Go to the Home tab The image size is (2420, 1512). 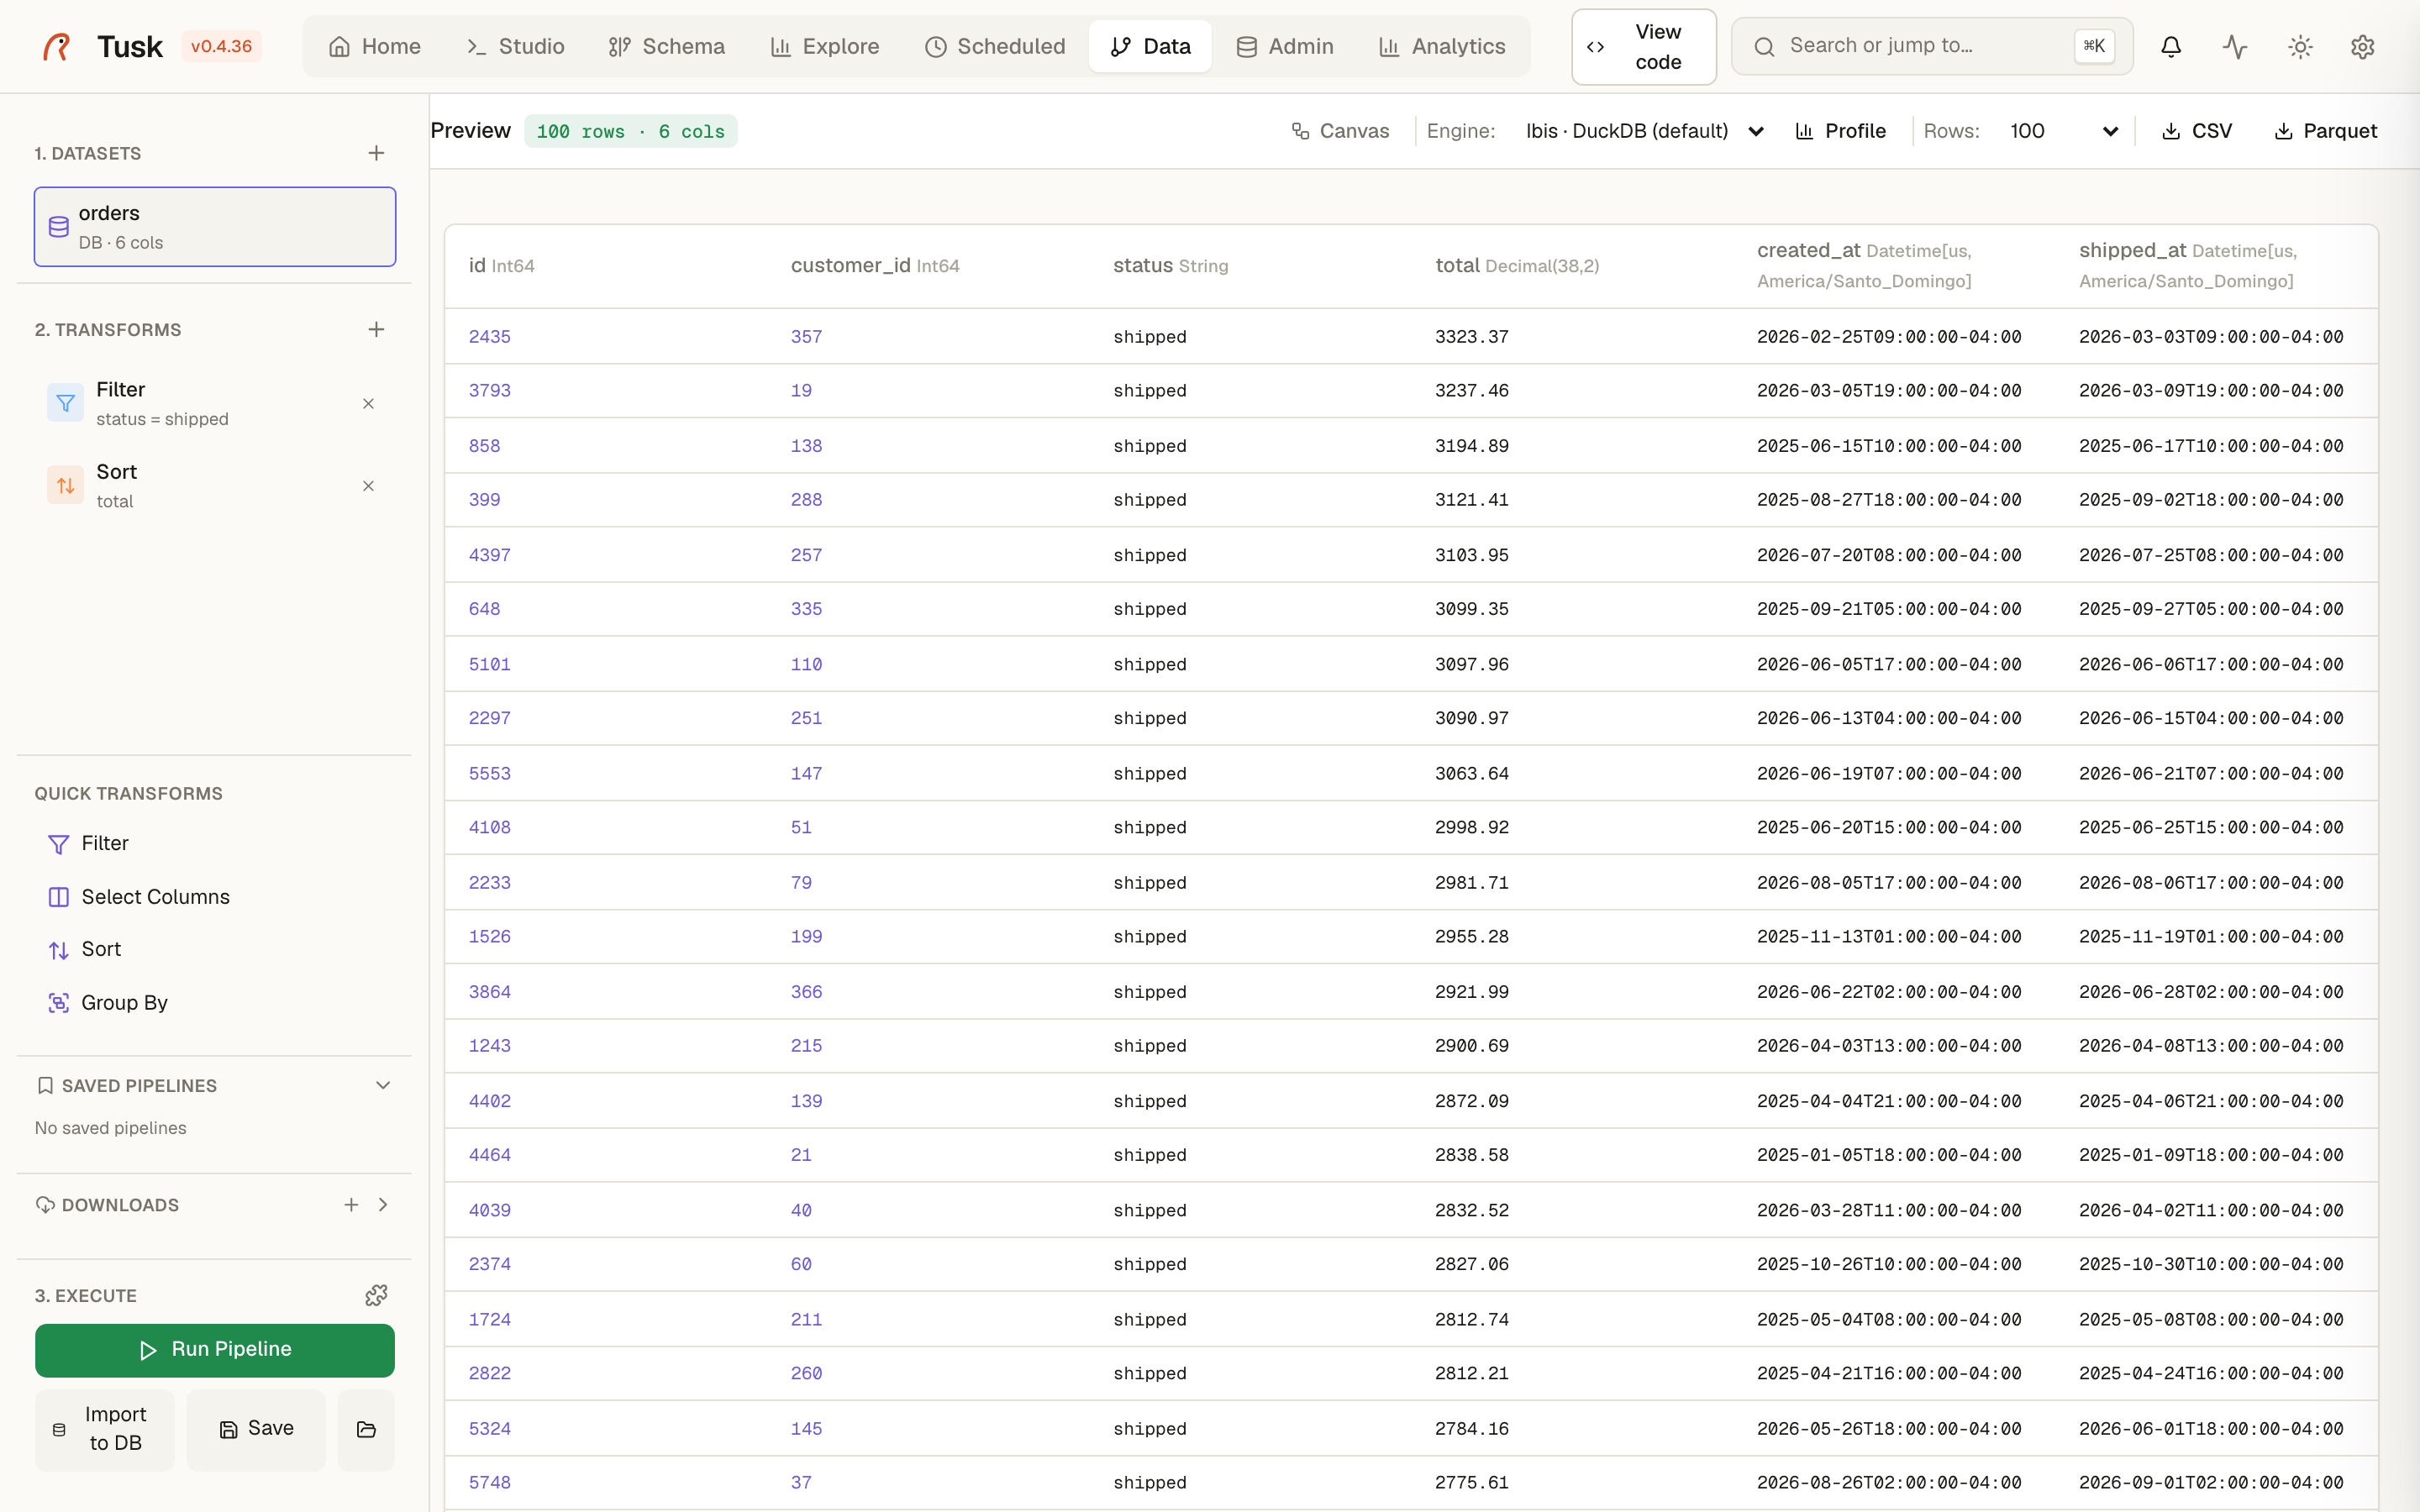pyautogui.click(x=375, y=46)
